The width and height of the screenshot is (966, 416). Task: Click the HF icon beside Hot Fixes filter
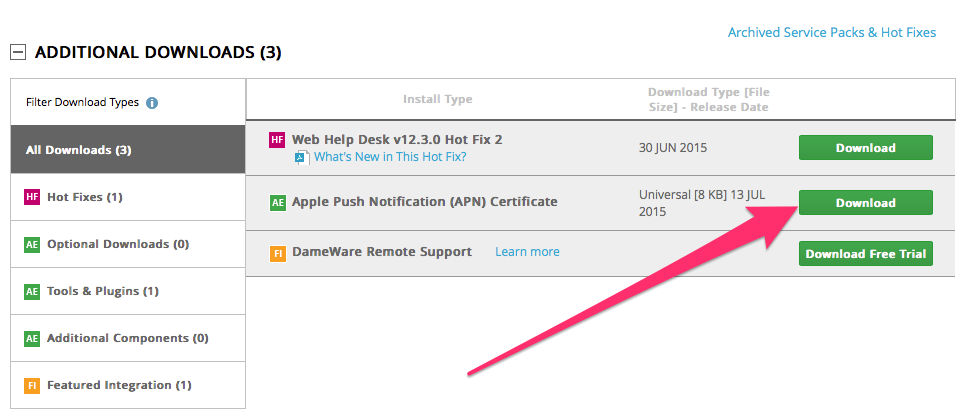32,197
